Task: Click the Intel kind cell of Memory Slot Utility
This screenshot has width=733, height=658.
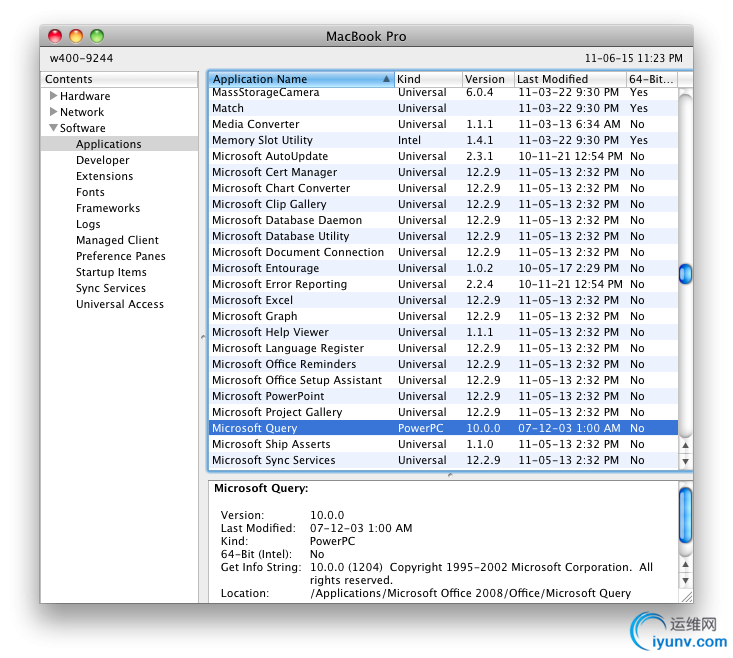Action: 410,140
